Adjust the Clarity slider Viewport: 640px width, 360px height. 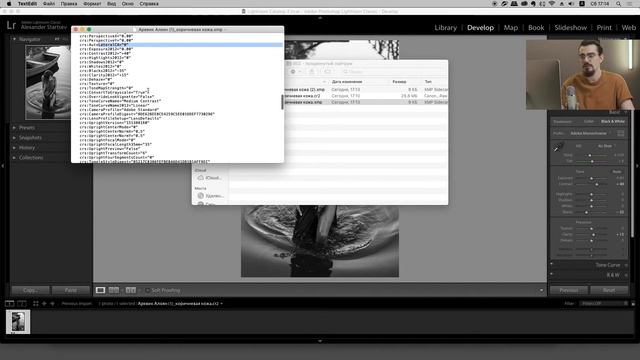[x=593, y=235]
